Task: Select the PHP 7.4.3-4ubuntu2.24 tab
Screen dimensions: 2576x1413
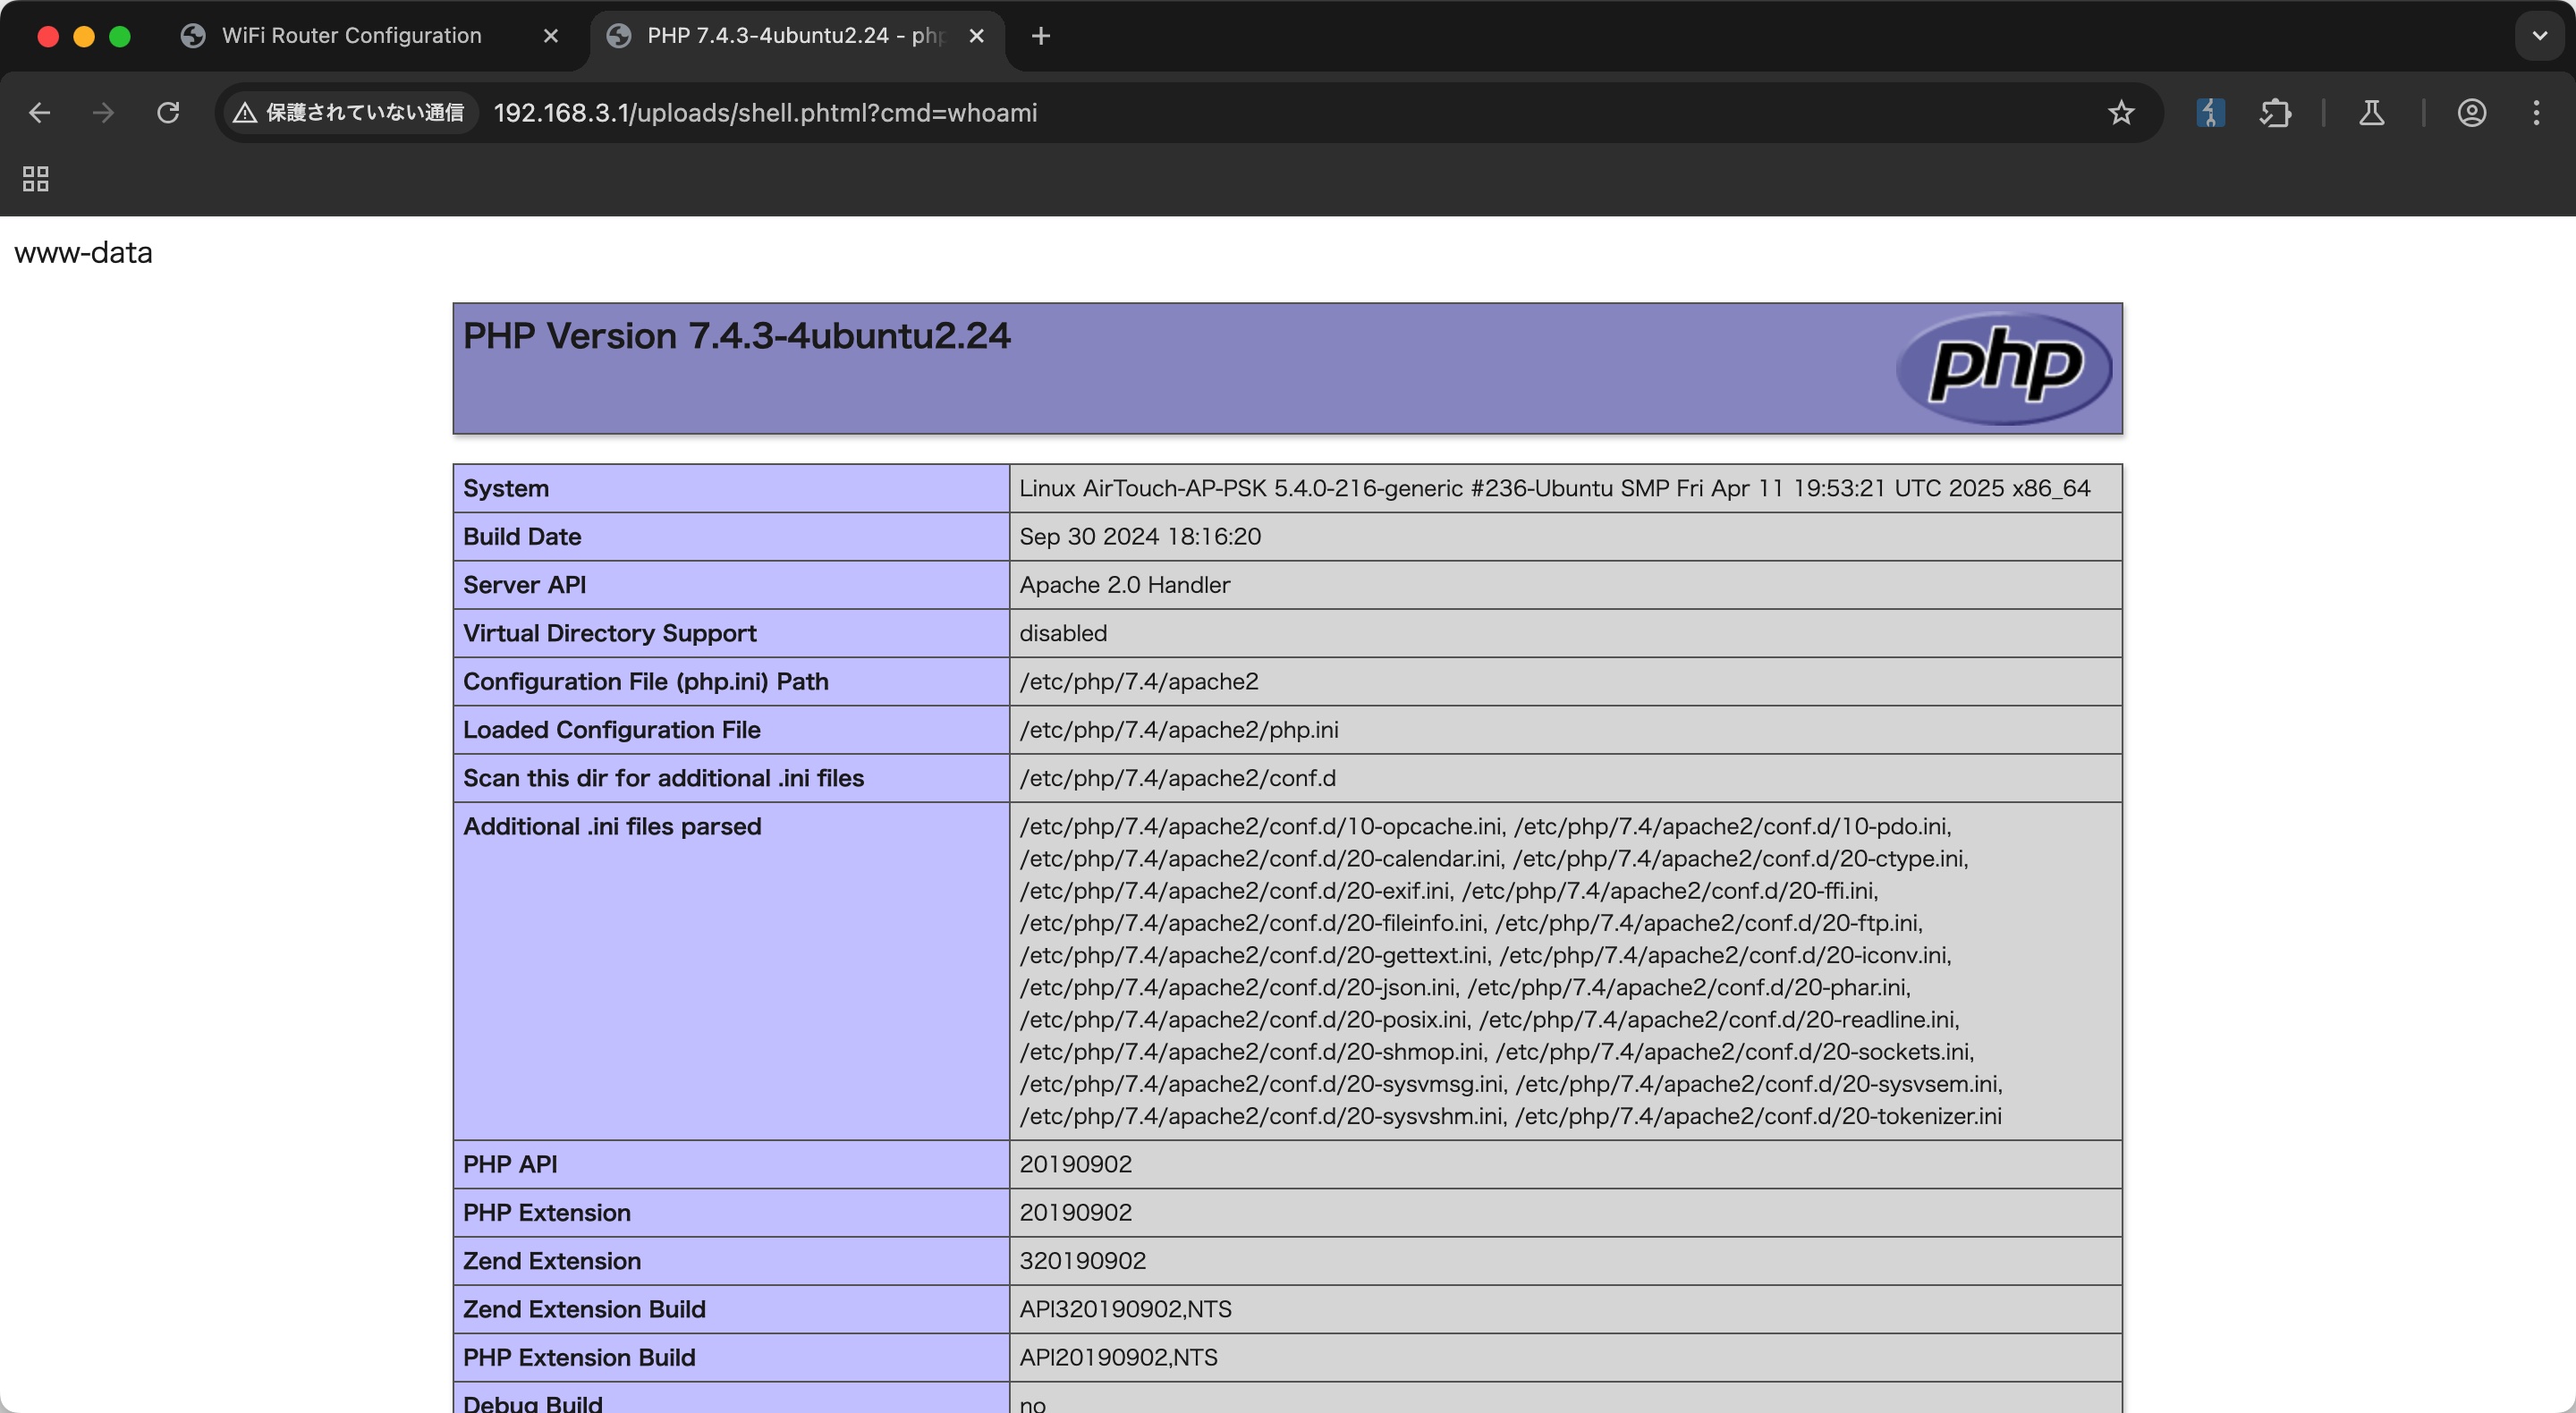Action: coord(780,36)
